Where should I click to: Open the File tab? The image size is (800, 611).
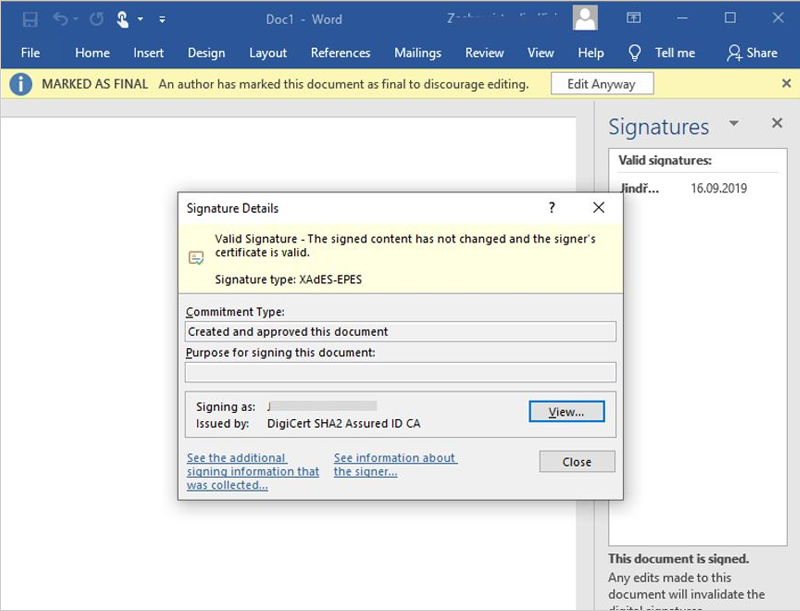(30, 53)
